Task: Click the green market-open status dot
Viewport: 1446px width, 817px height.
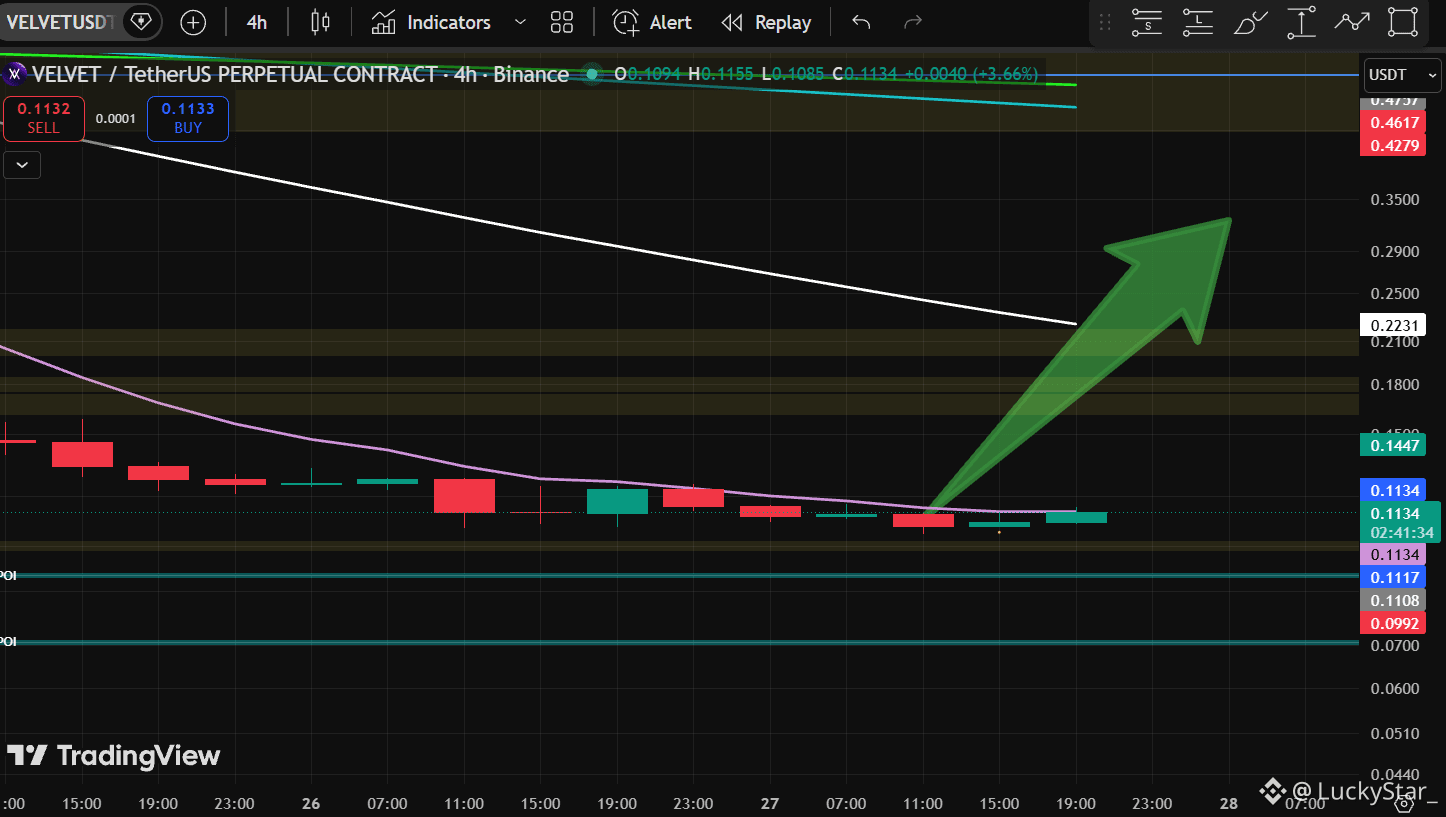Action: pyautogui.click(x=592, y=74)
